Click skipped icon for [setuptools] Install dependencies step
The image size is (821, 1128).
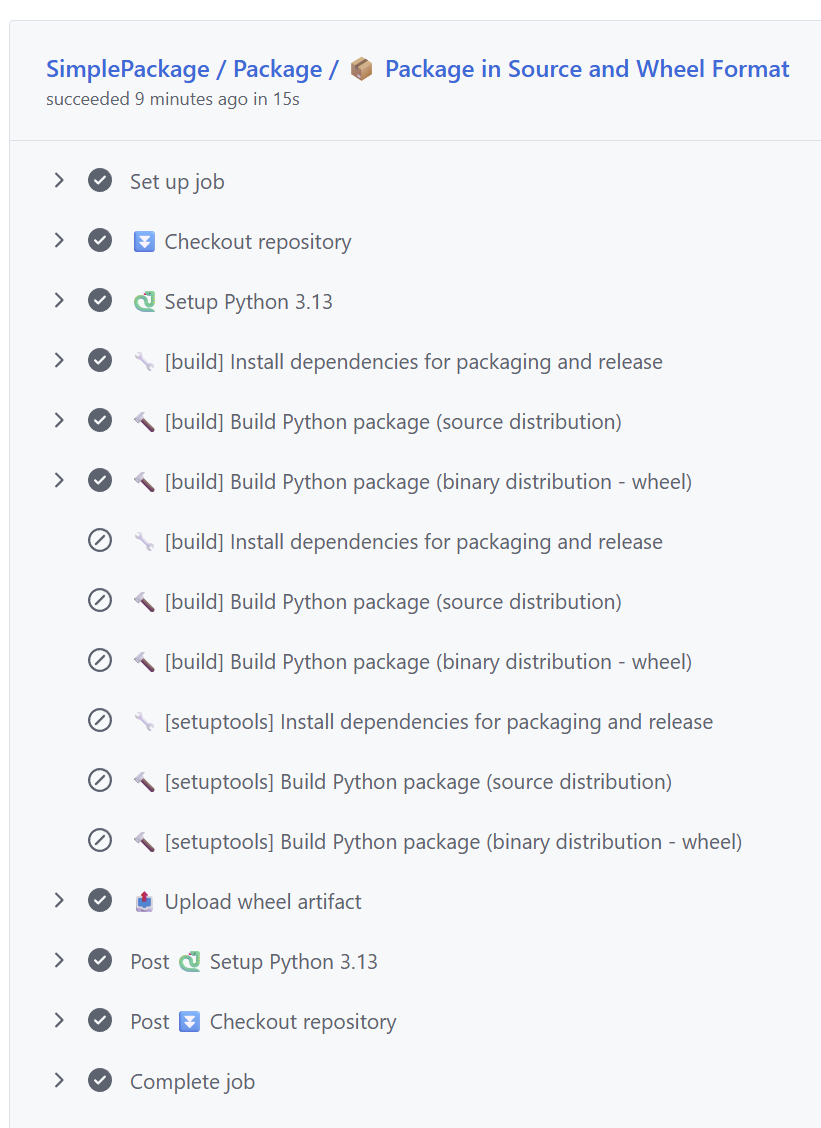tap(100, 721)
